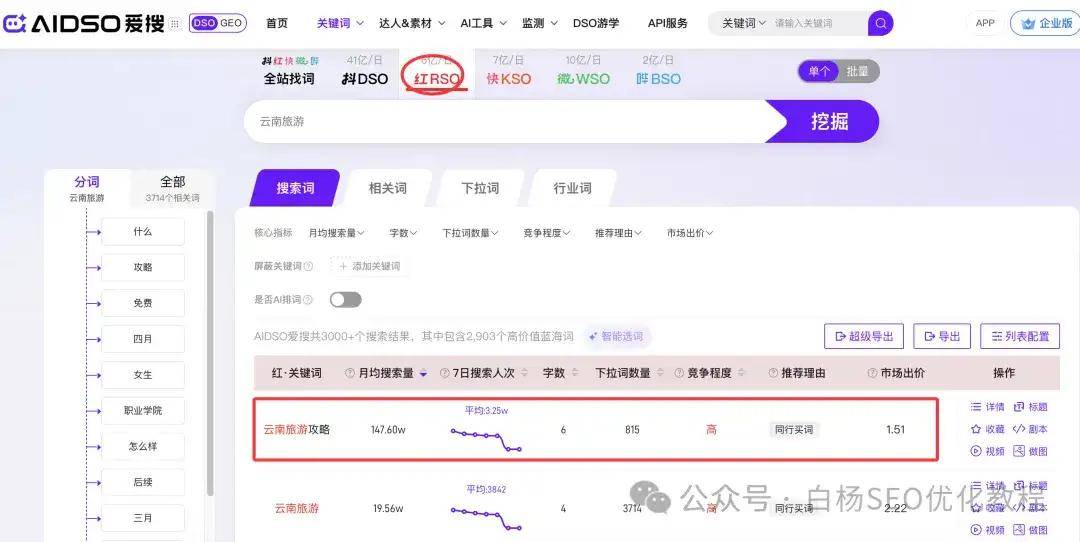Viewport: 1080px width, 542px height.
Task: Select the 快KSO platform tab
Action: (508, 72)
